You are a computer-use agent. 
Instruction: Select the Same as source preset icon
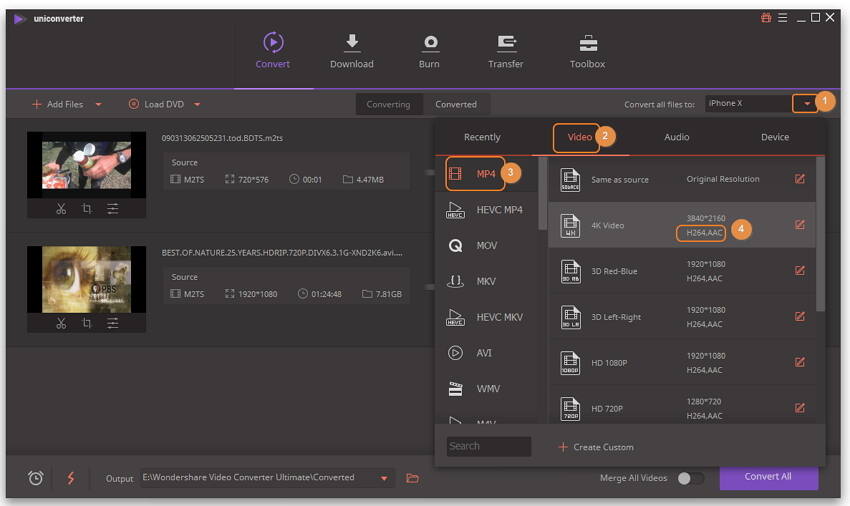click(x=570, y=180)
